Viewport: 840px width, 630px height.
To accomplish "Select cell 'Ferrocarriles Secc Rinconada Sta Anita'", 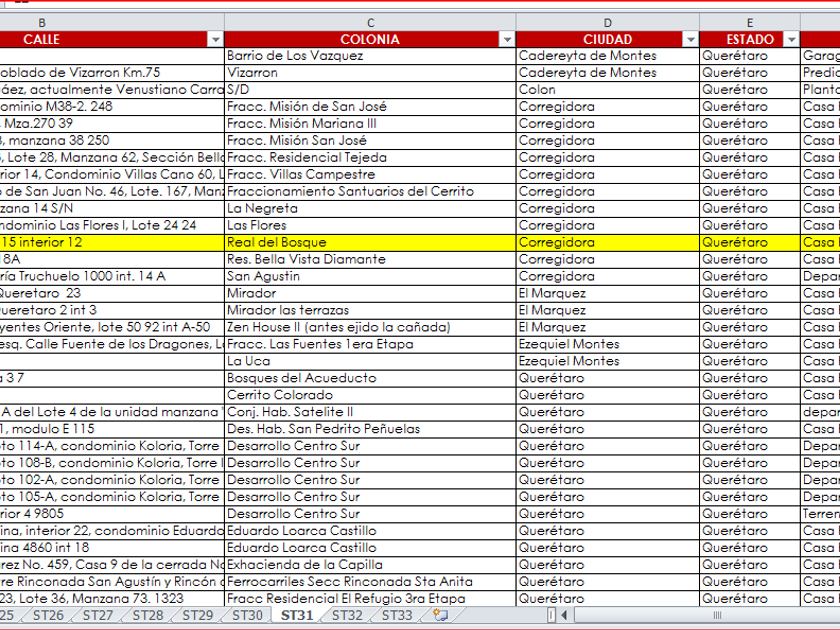I will pyautogui.click(x=370, y=582).
